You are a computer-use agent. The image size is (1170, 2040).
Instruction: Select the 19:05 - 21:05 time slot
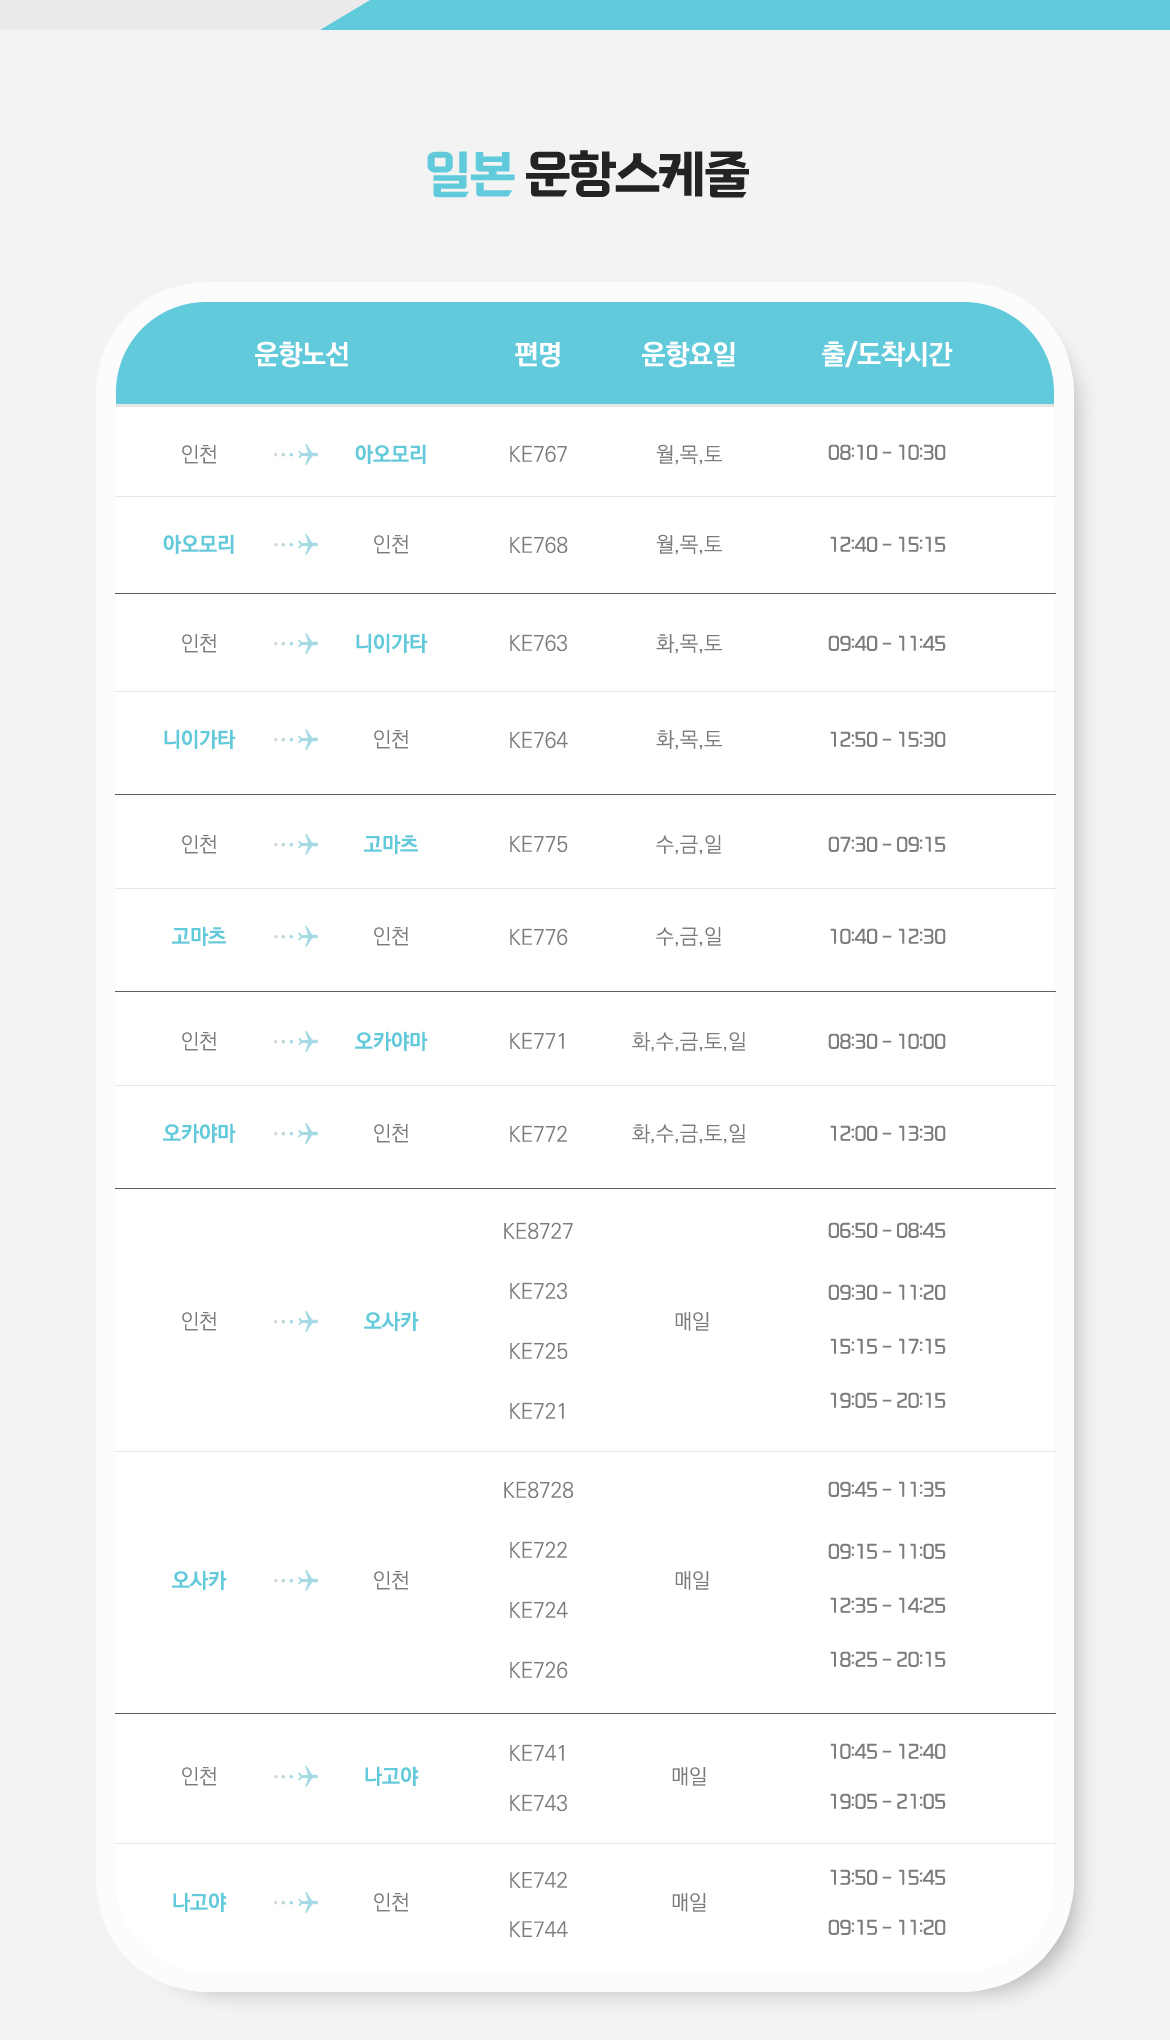(887, 1802)
